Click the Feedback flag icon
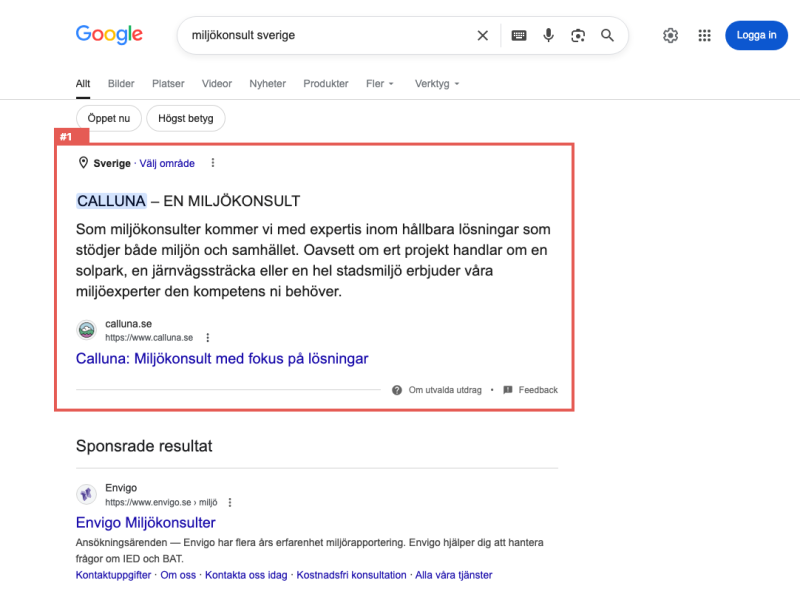Screen dimensions: 800x600 pos(508,390)
